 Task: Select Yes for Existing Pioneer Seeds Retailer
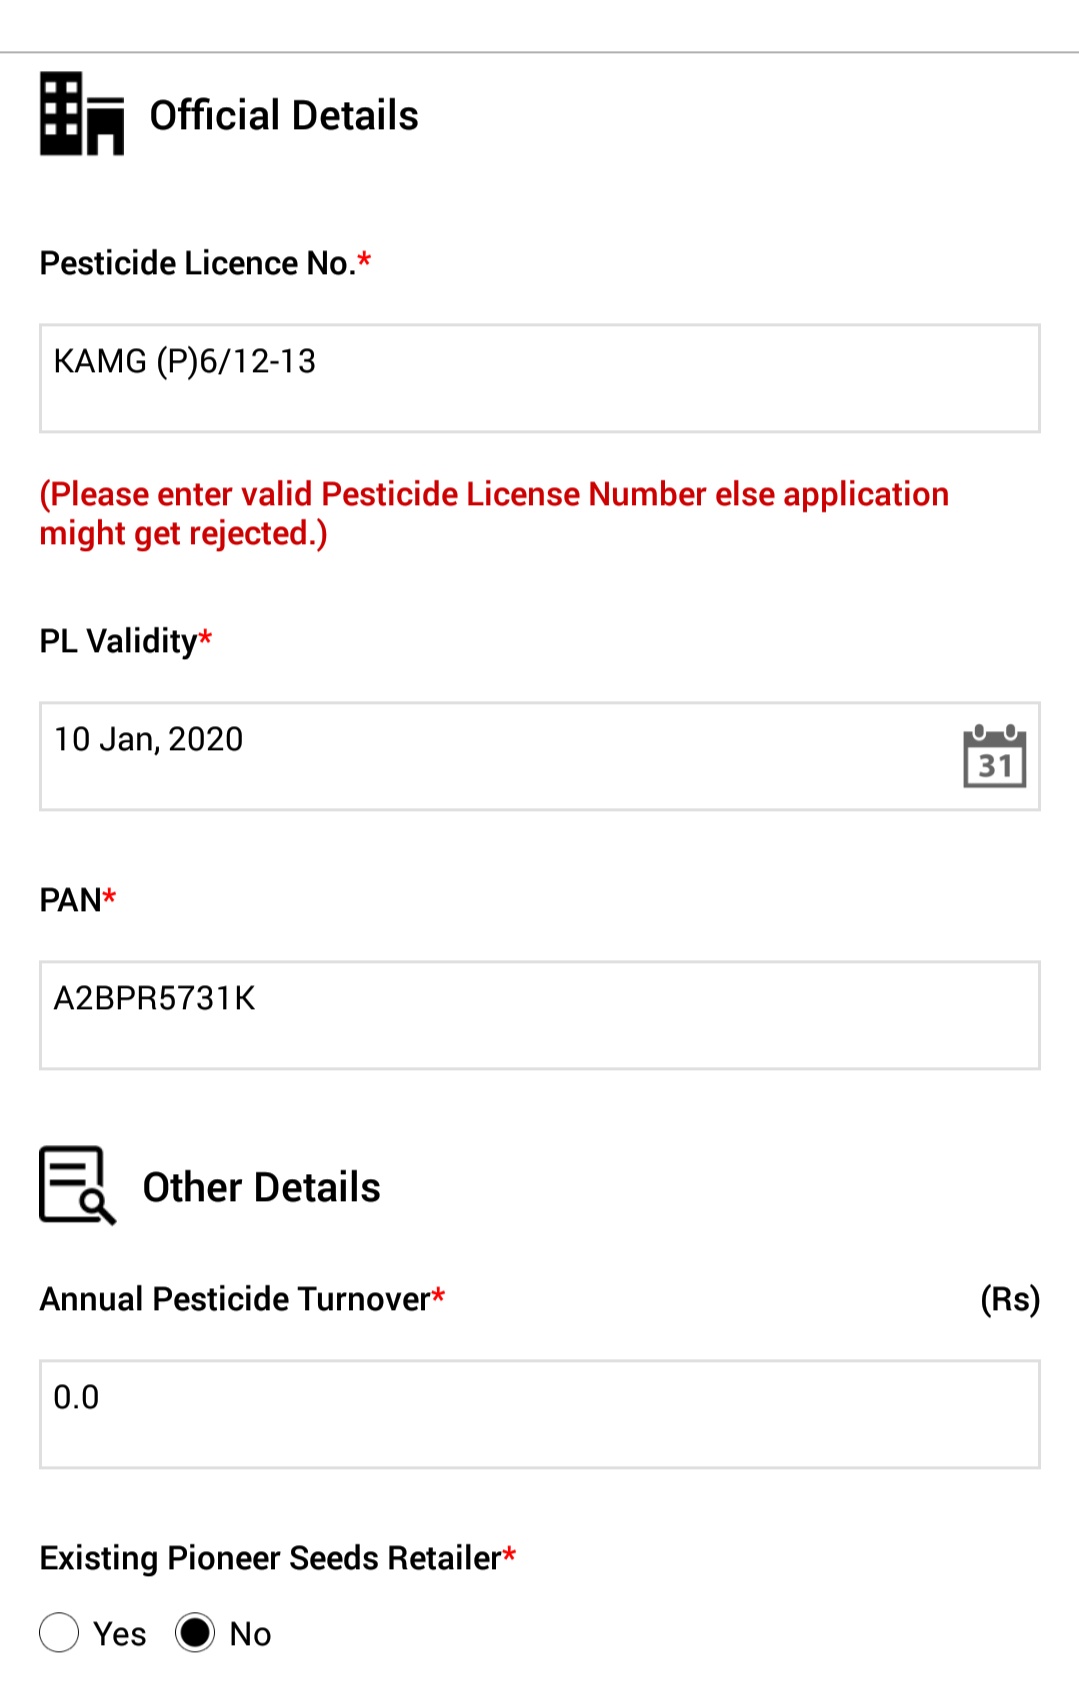(59, 1632)
